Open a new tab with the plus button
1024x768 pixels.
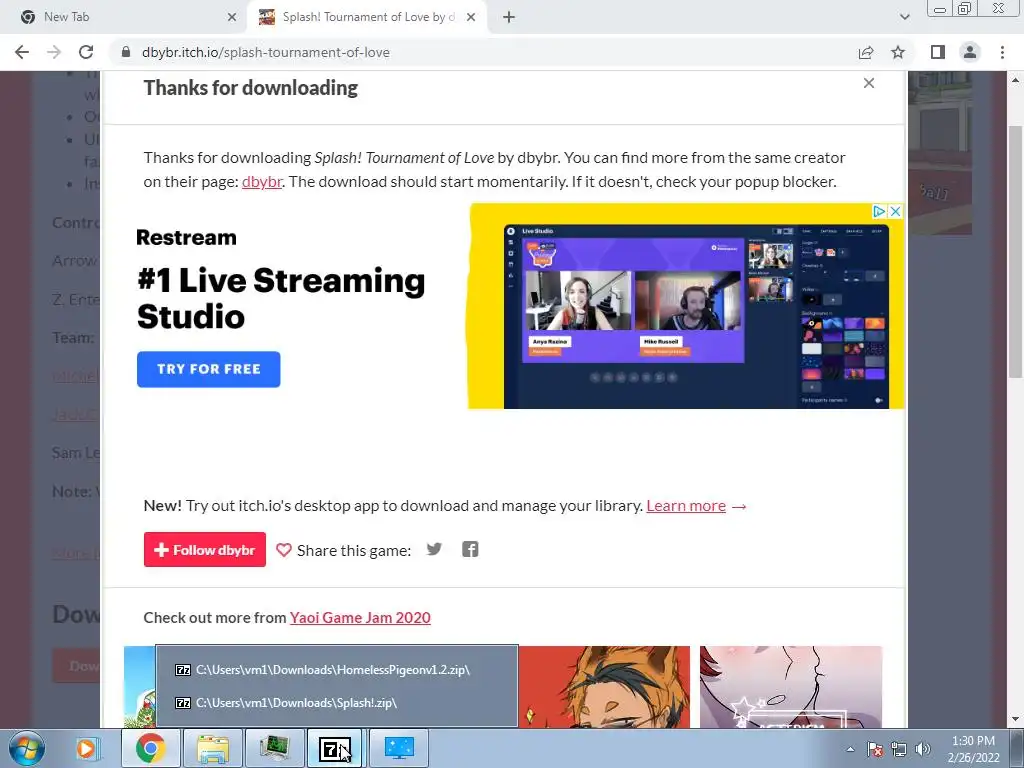(x=509, y=17)
